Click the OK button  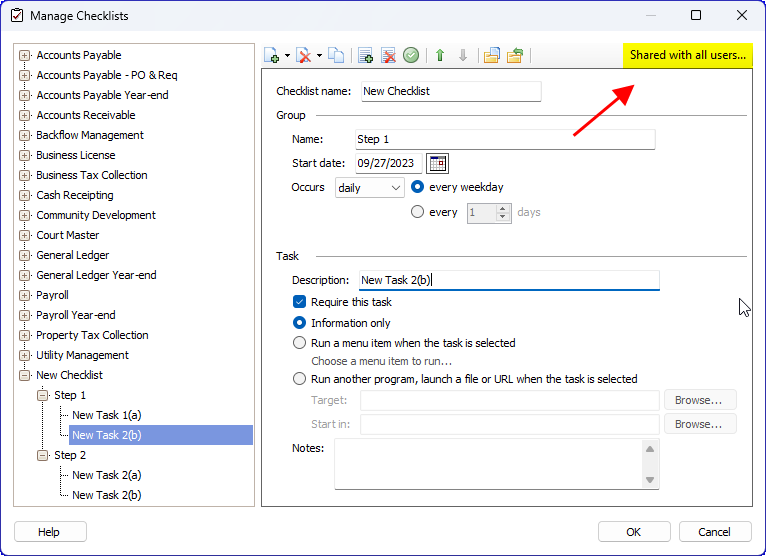point(634,532)
